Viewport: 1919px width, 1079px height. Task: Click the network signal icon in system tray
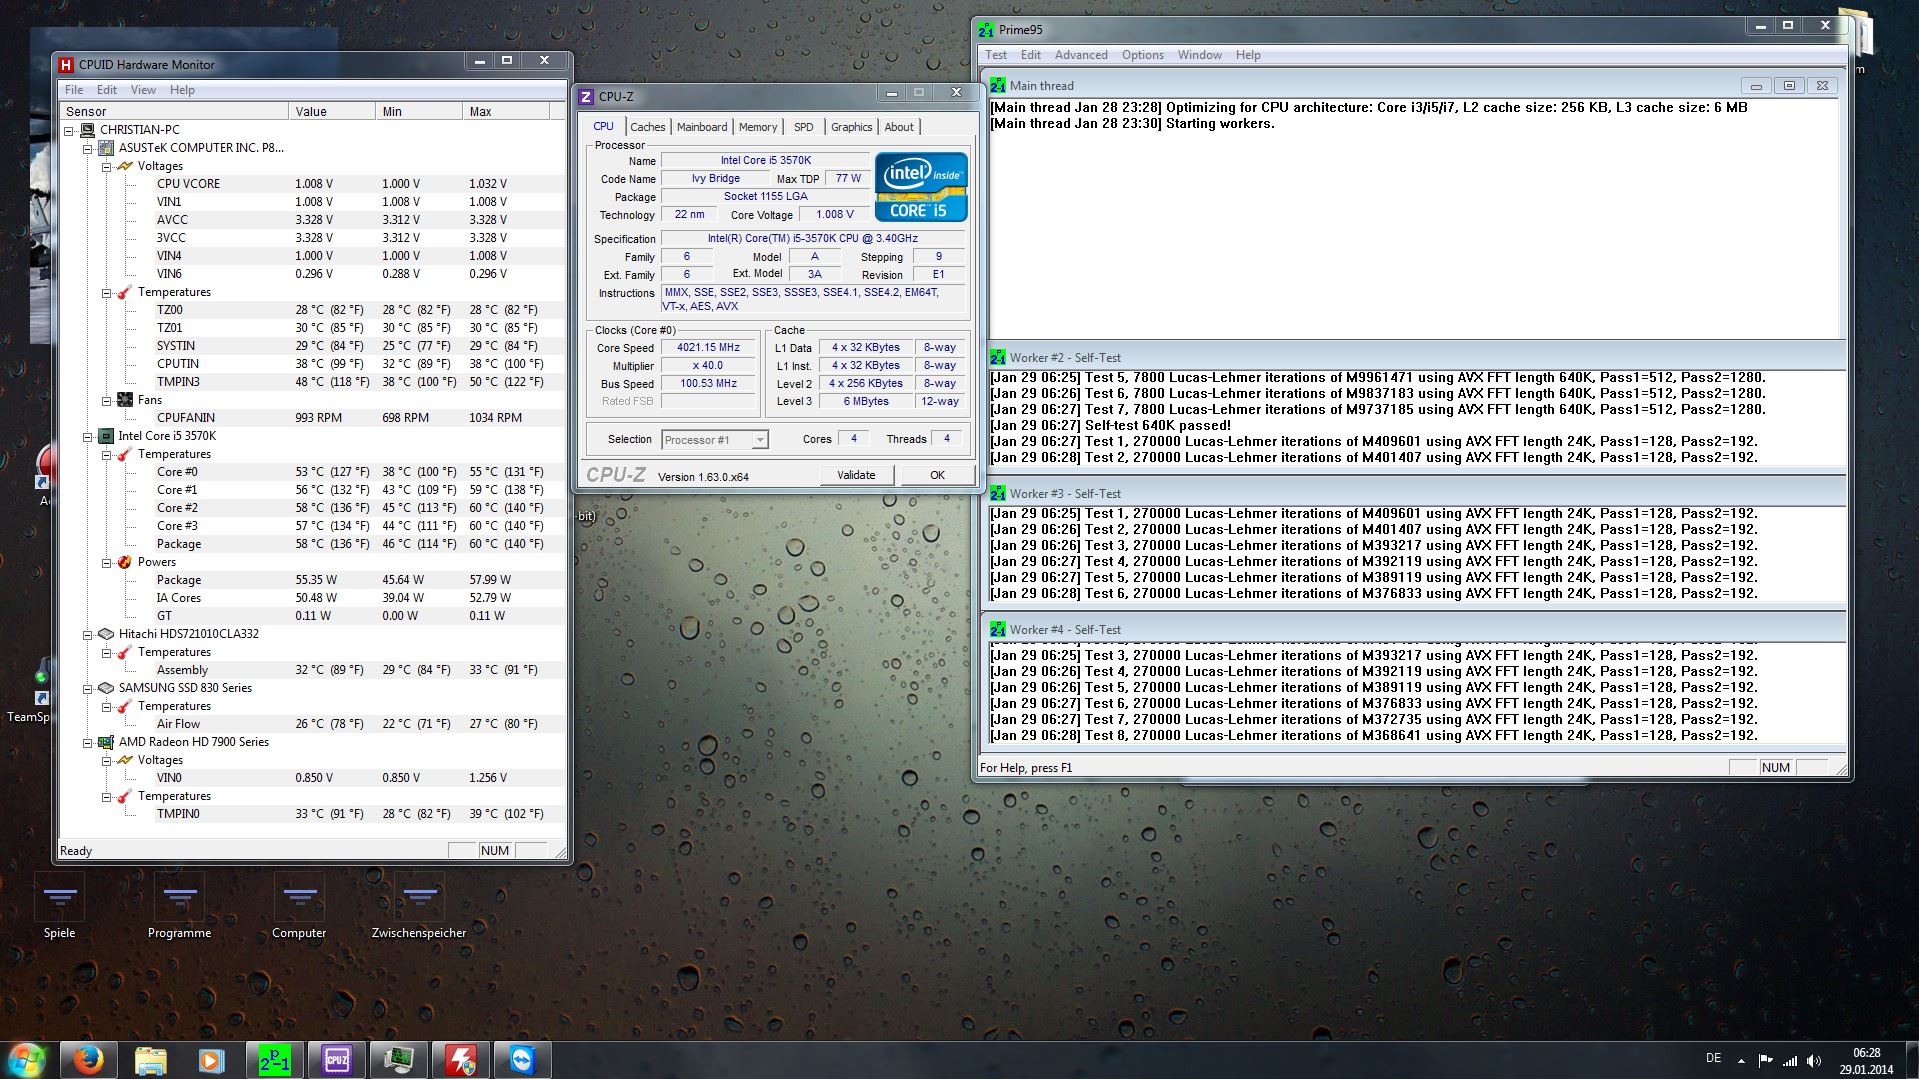1790,1060
